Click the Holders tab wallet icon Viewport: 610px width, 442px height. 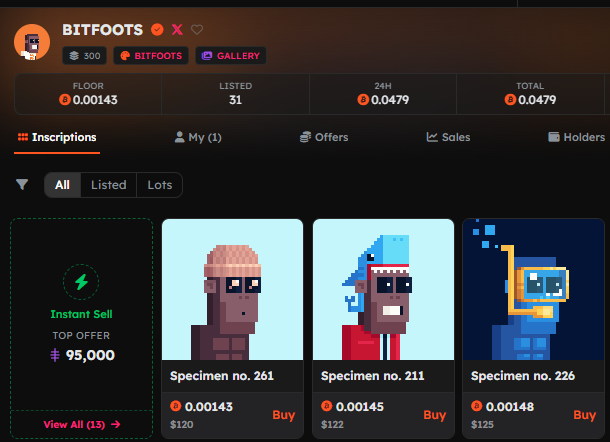coord(554,137)
